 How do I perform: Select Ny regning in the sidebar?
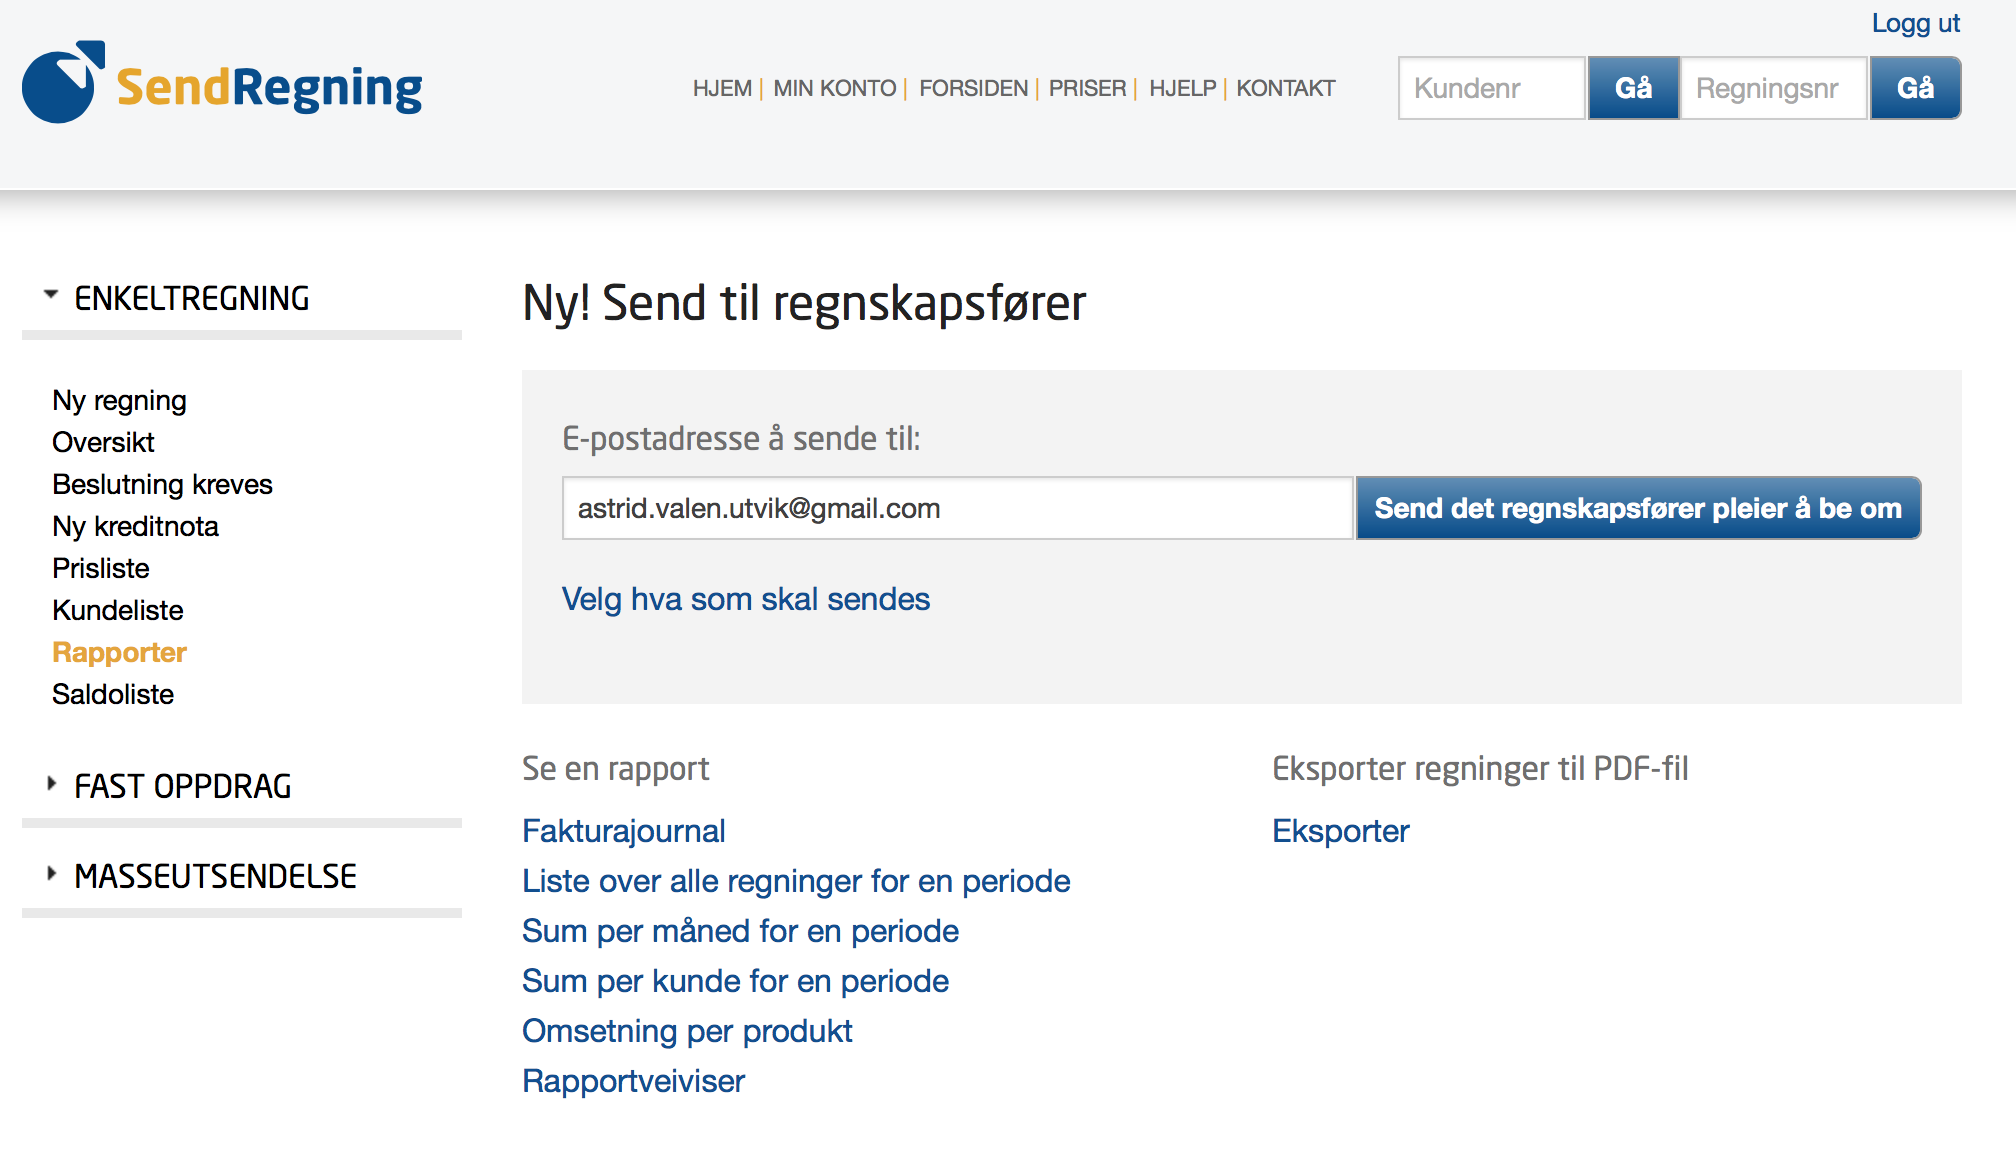tap(119, 401)
